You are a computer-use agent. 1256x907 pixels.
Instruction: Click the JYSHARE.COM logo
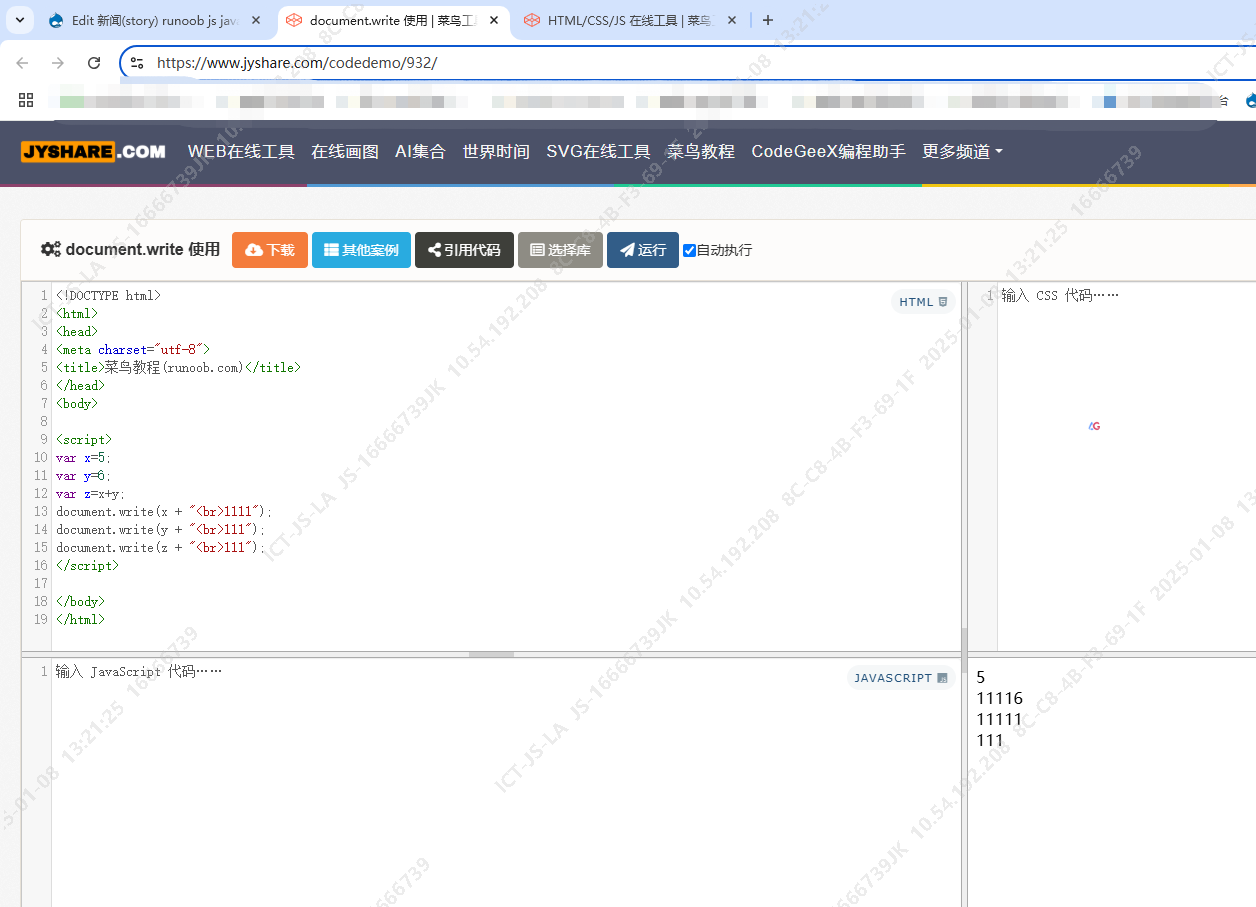tap(93, 152)
